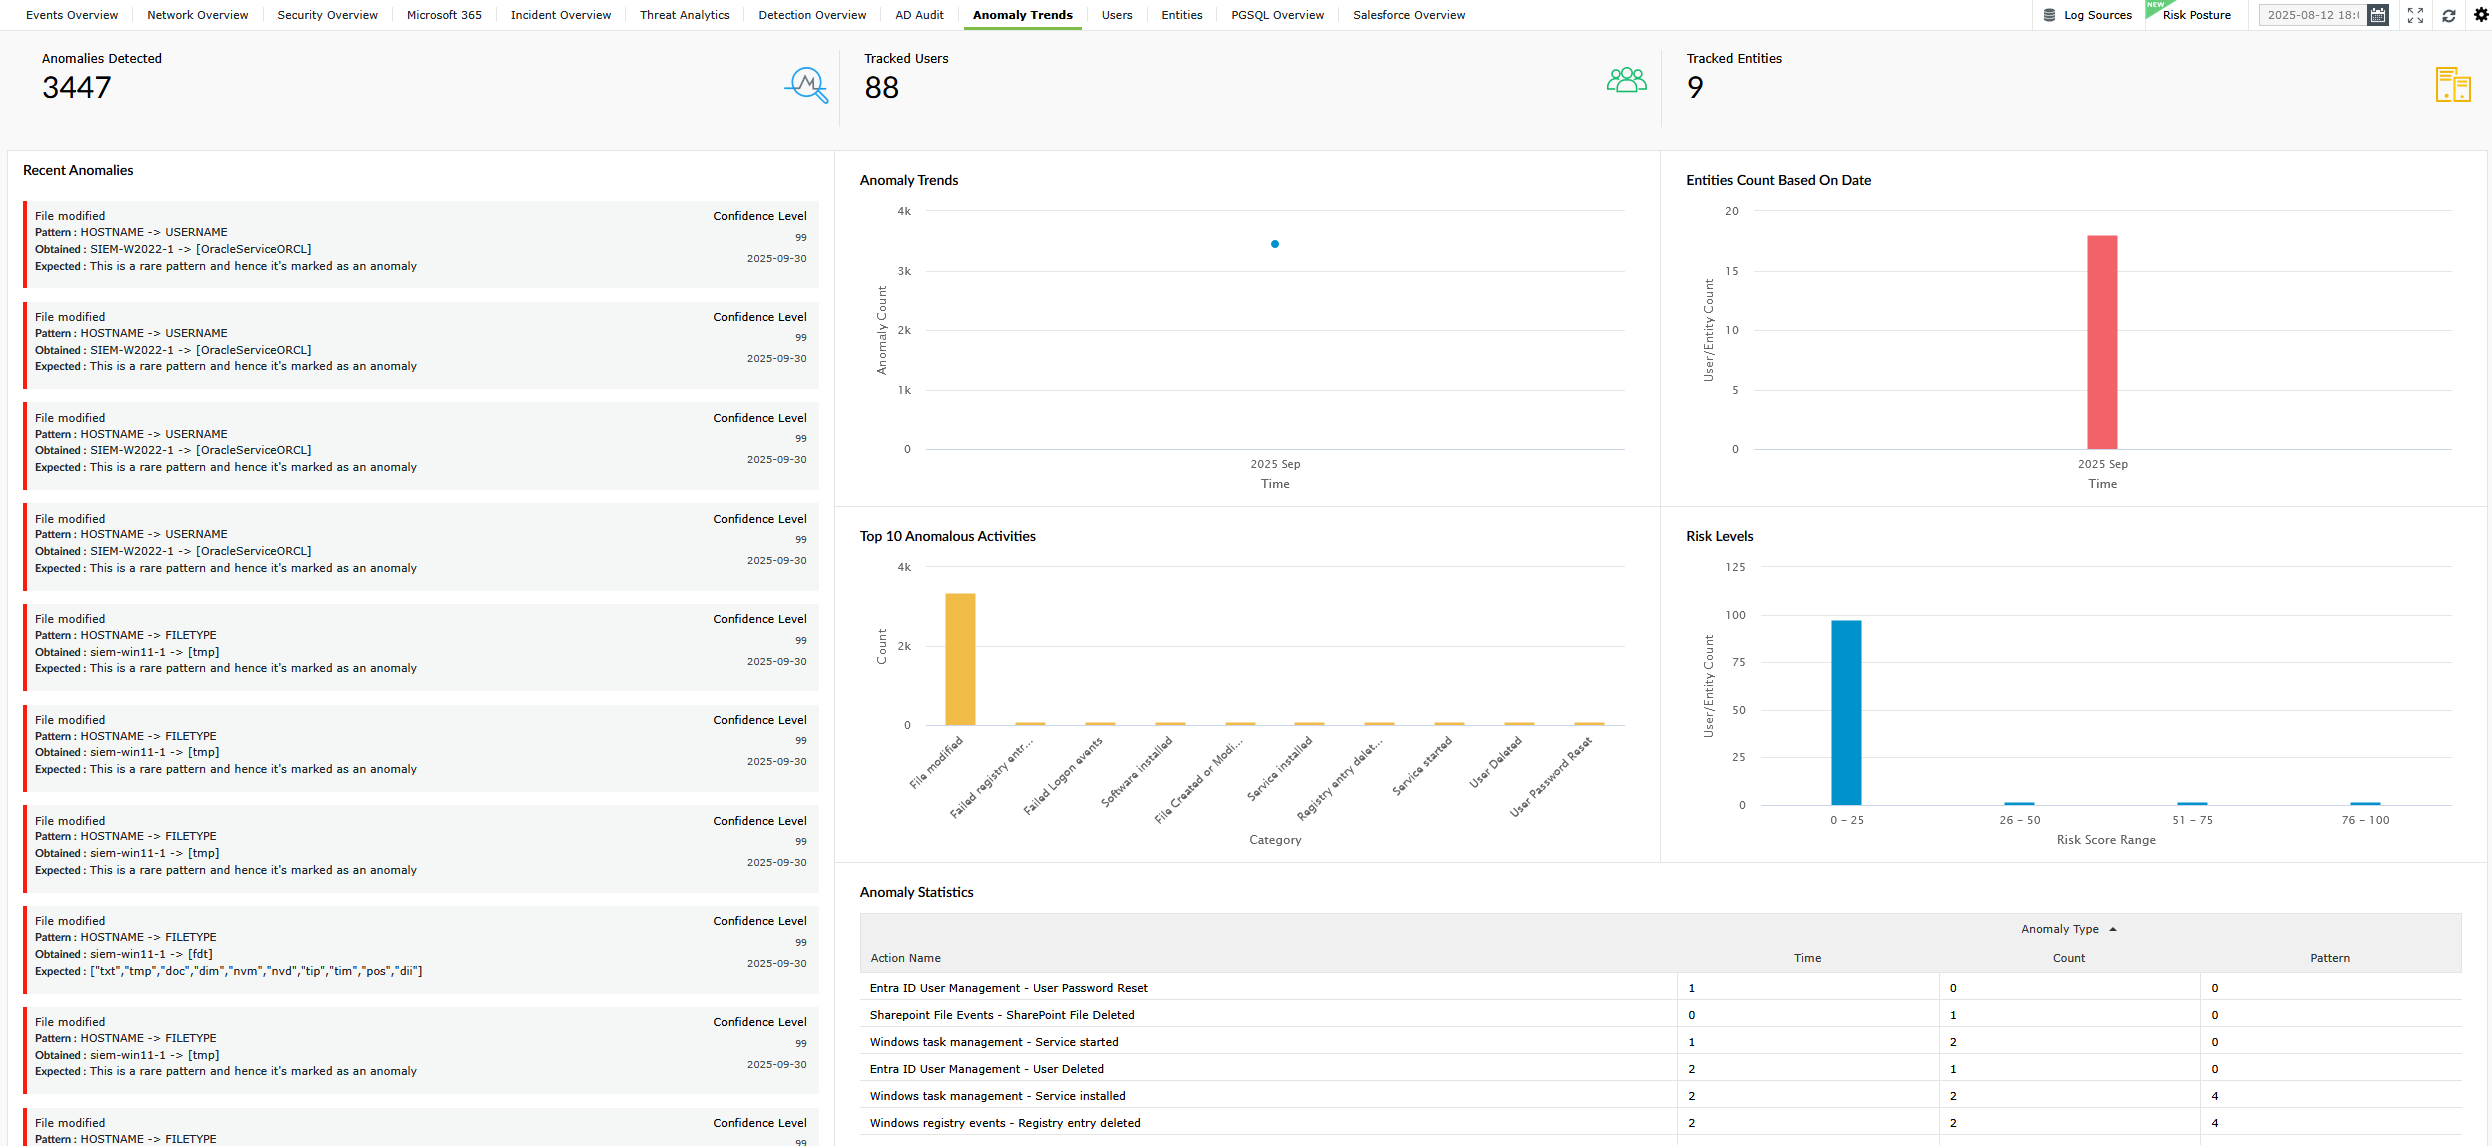Select 'Entra ID User Management - User Deleted' row
The image size is (2492, 1146).
pos(1660,1069)
